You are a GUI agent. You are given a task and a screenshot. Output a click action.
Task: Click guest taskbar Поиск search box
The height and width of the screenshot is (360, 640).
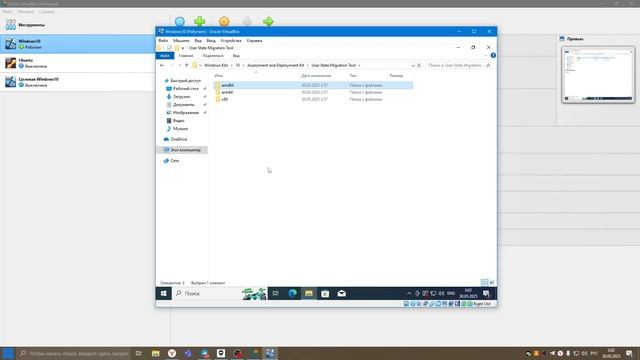220,293
